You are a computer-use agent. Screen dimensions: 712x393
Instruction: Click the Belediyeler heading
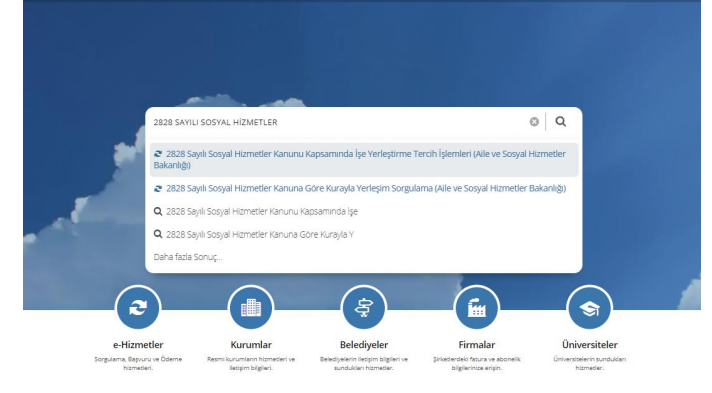(x=364, y=345)
